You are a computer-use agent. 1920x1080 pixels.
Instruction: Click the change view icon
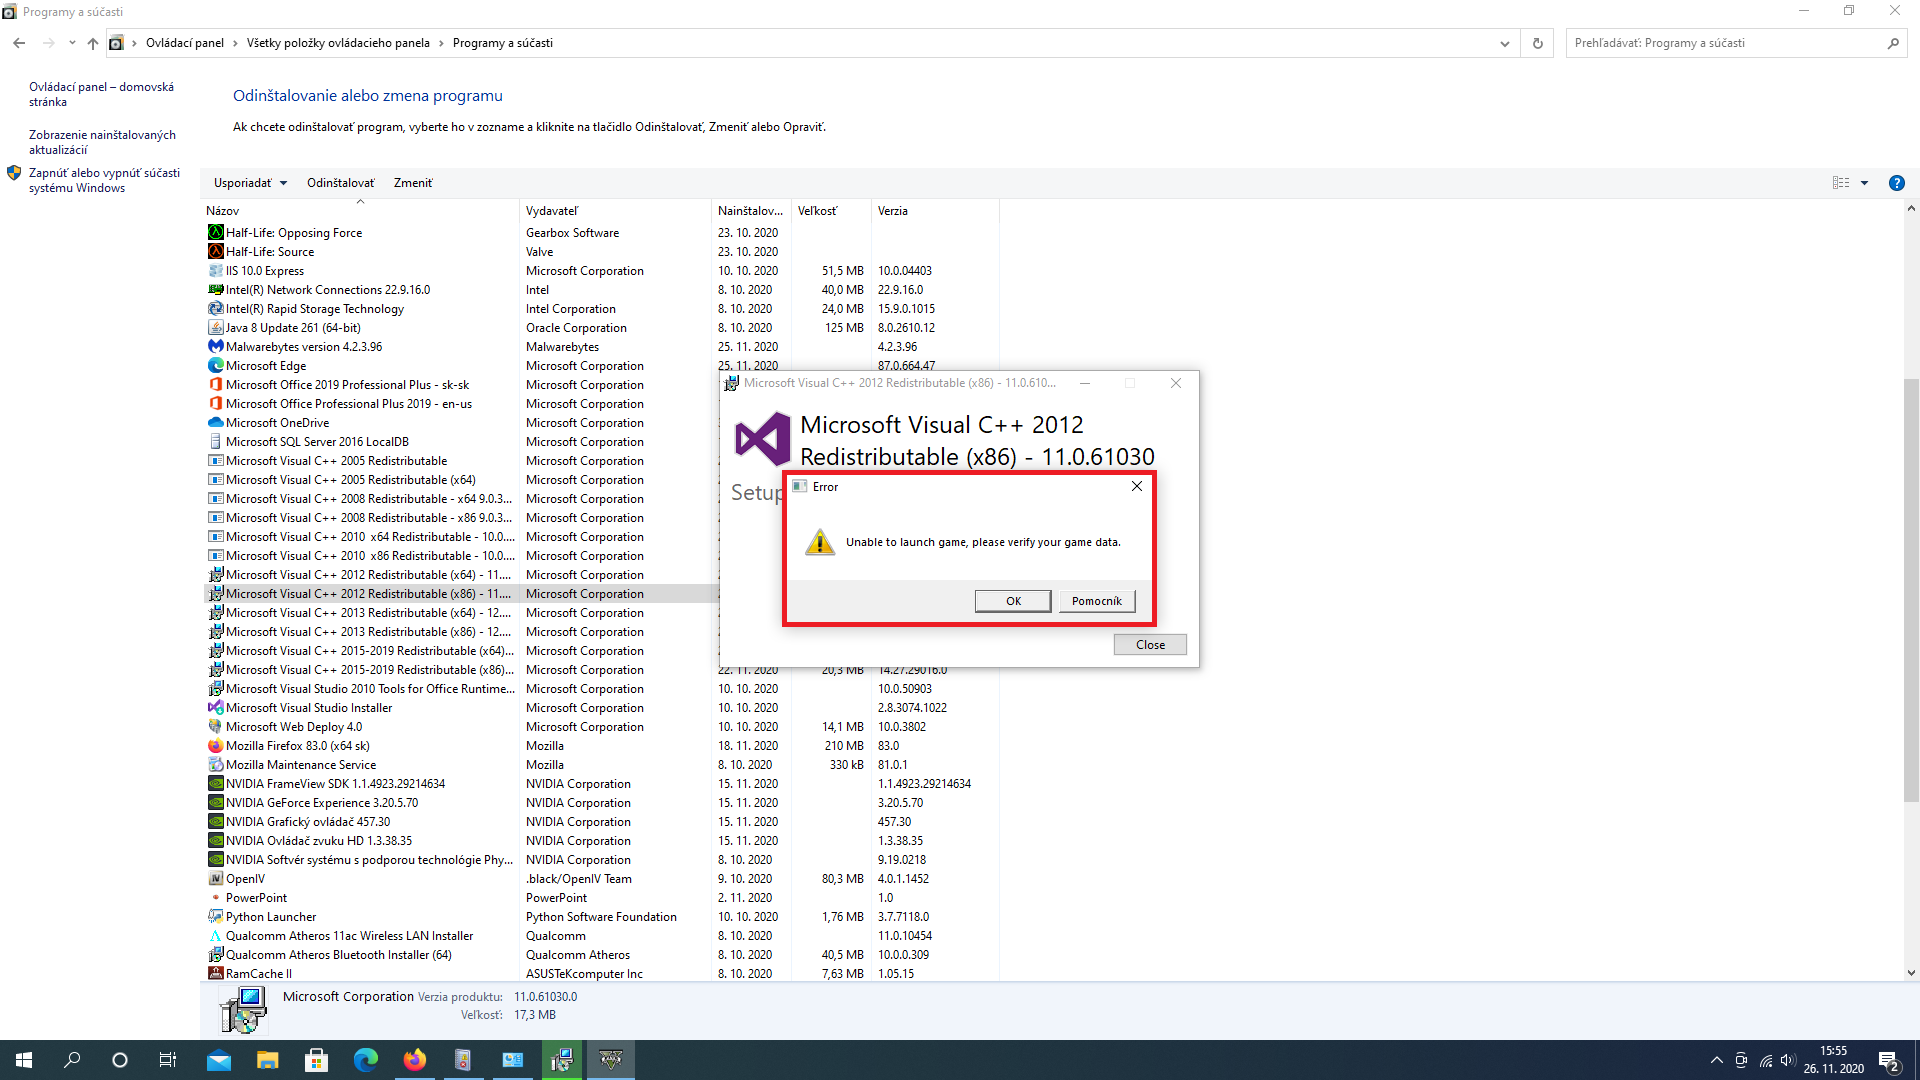coord(1841,183)
